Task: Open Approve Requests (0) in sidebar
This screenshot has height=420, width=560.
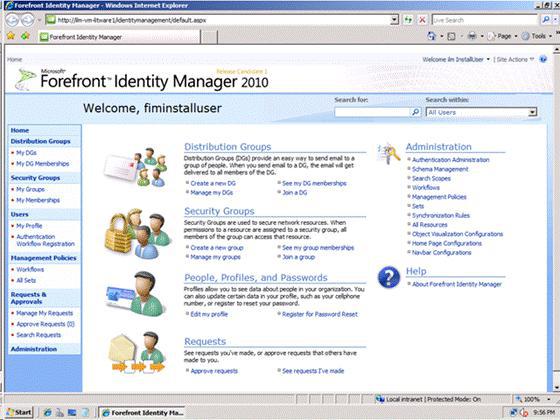Action: pyautogui.click(x=45, y=324)
